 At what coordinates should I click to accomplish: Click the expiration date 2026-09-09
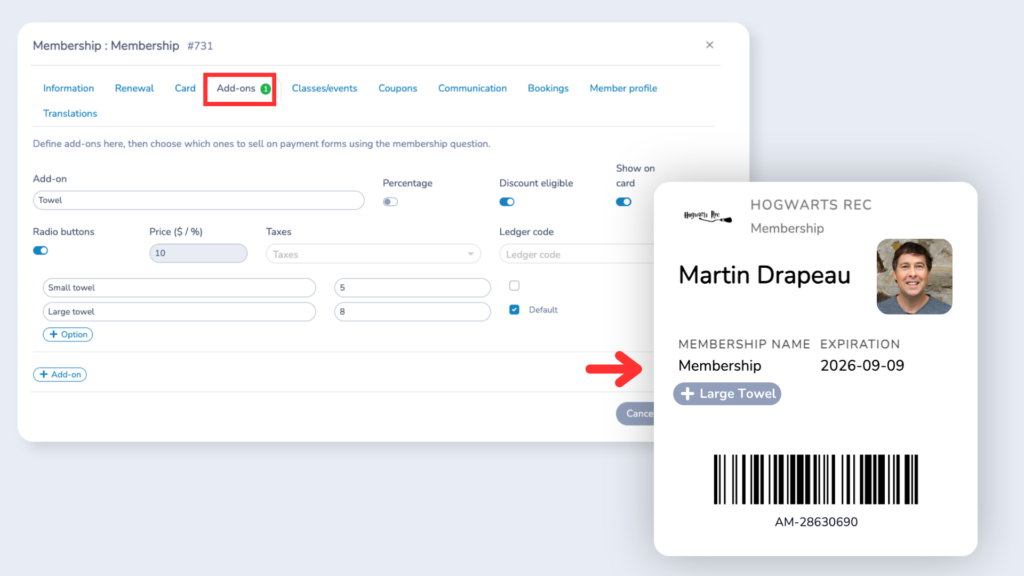[x=862, y=366]
